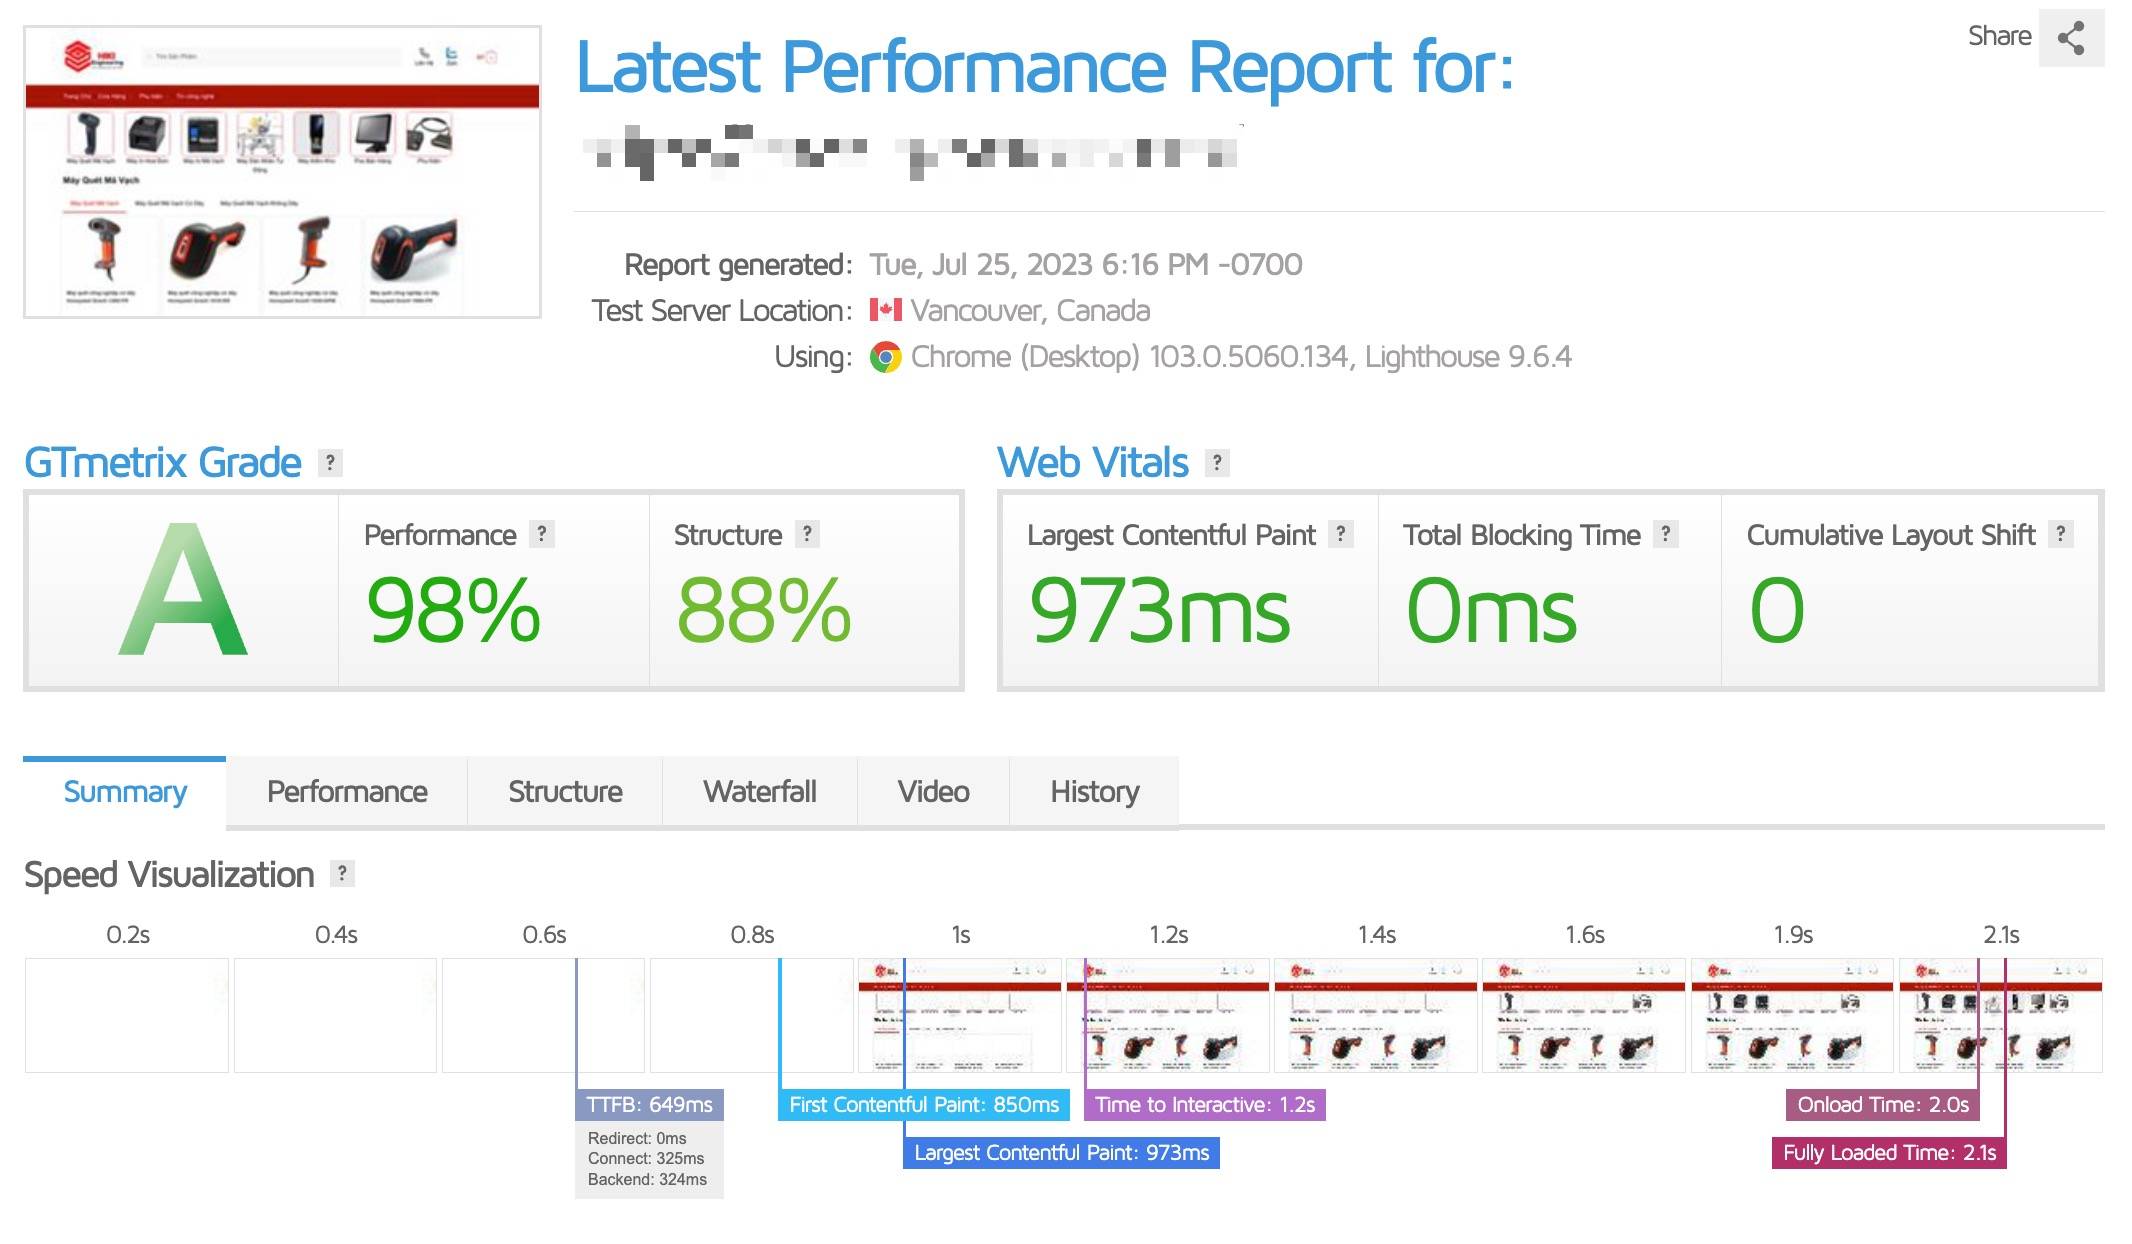Click help icon next to GTmetrix Grade
Viewport: 2132px width, 1244px height.
tap(330, 463)
